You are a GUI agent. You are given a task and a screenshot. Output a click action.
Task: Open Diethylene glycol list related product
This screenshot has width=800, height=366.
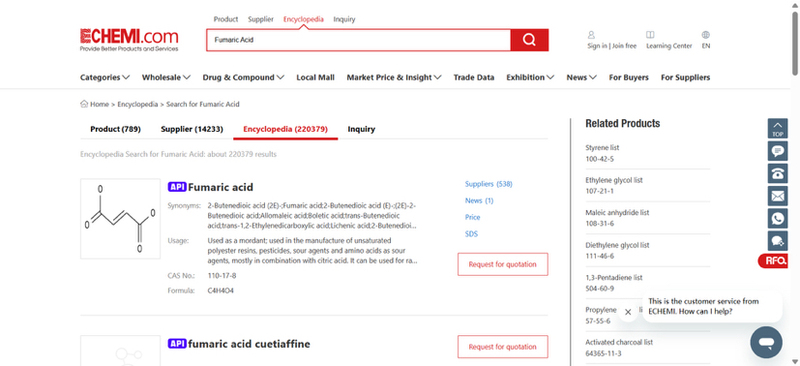click(x=617, y=245)
